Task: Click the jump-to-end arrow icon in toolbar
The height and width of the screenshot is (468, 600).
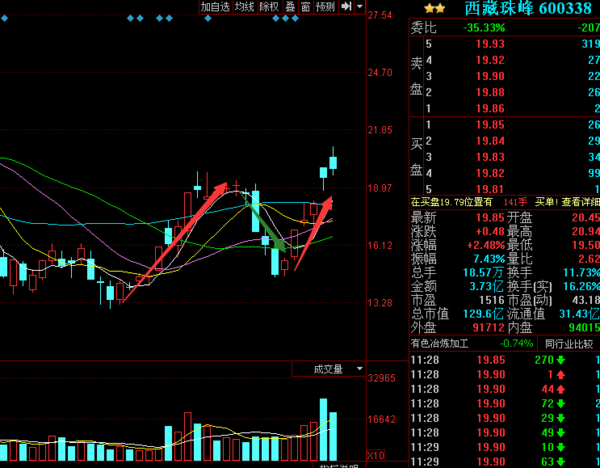Action: pos(346,7)
